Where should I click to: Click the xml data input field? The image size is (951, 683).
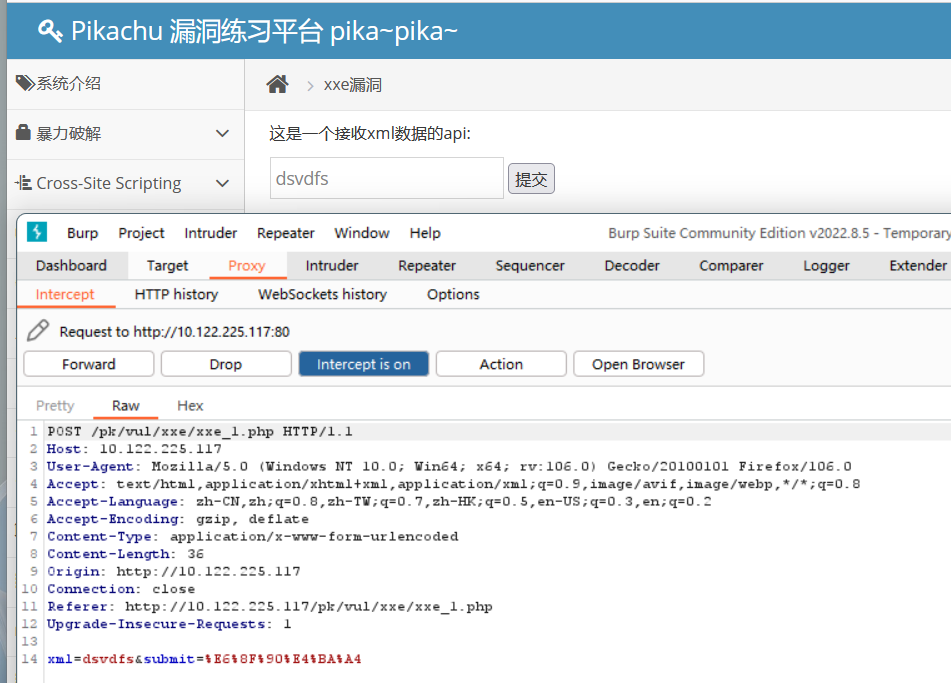point(386,178)
